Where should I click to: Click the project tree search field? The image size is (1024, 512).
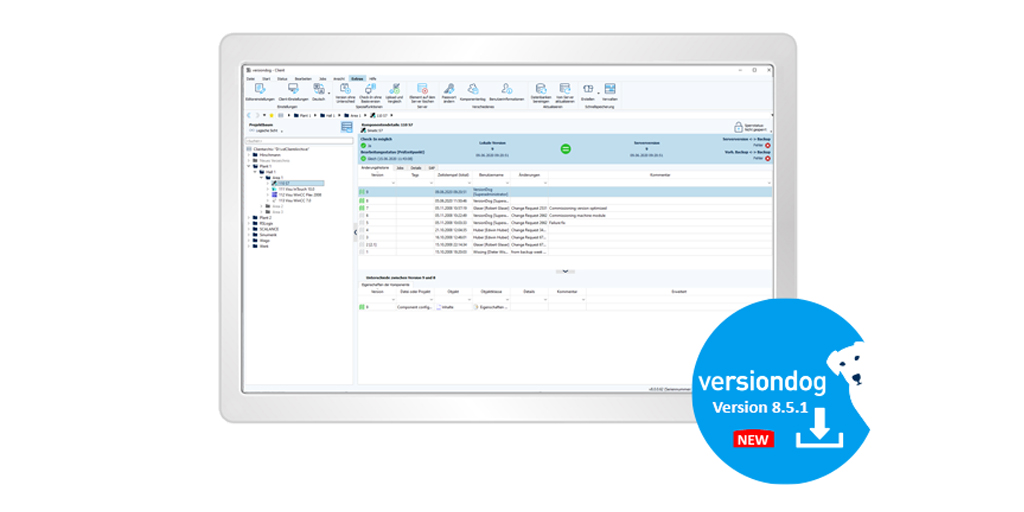click(299, 140)
